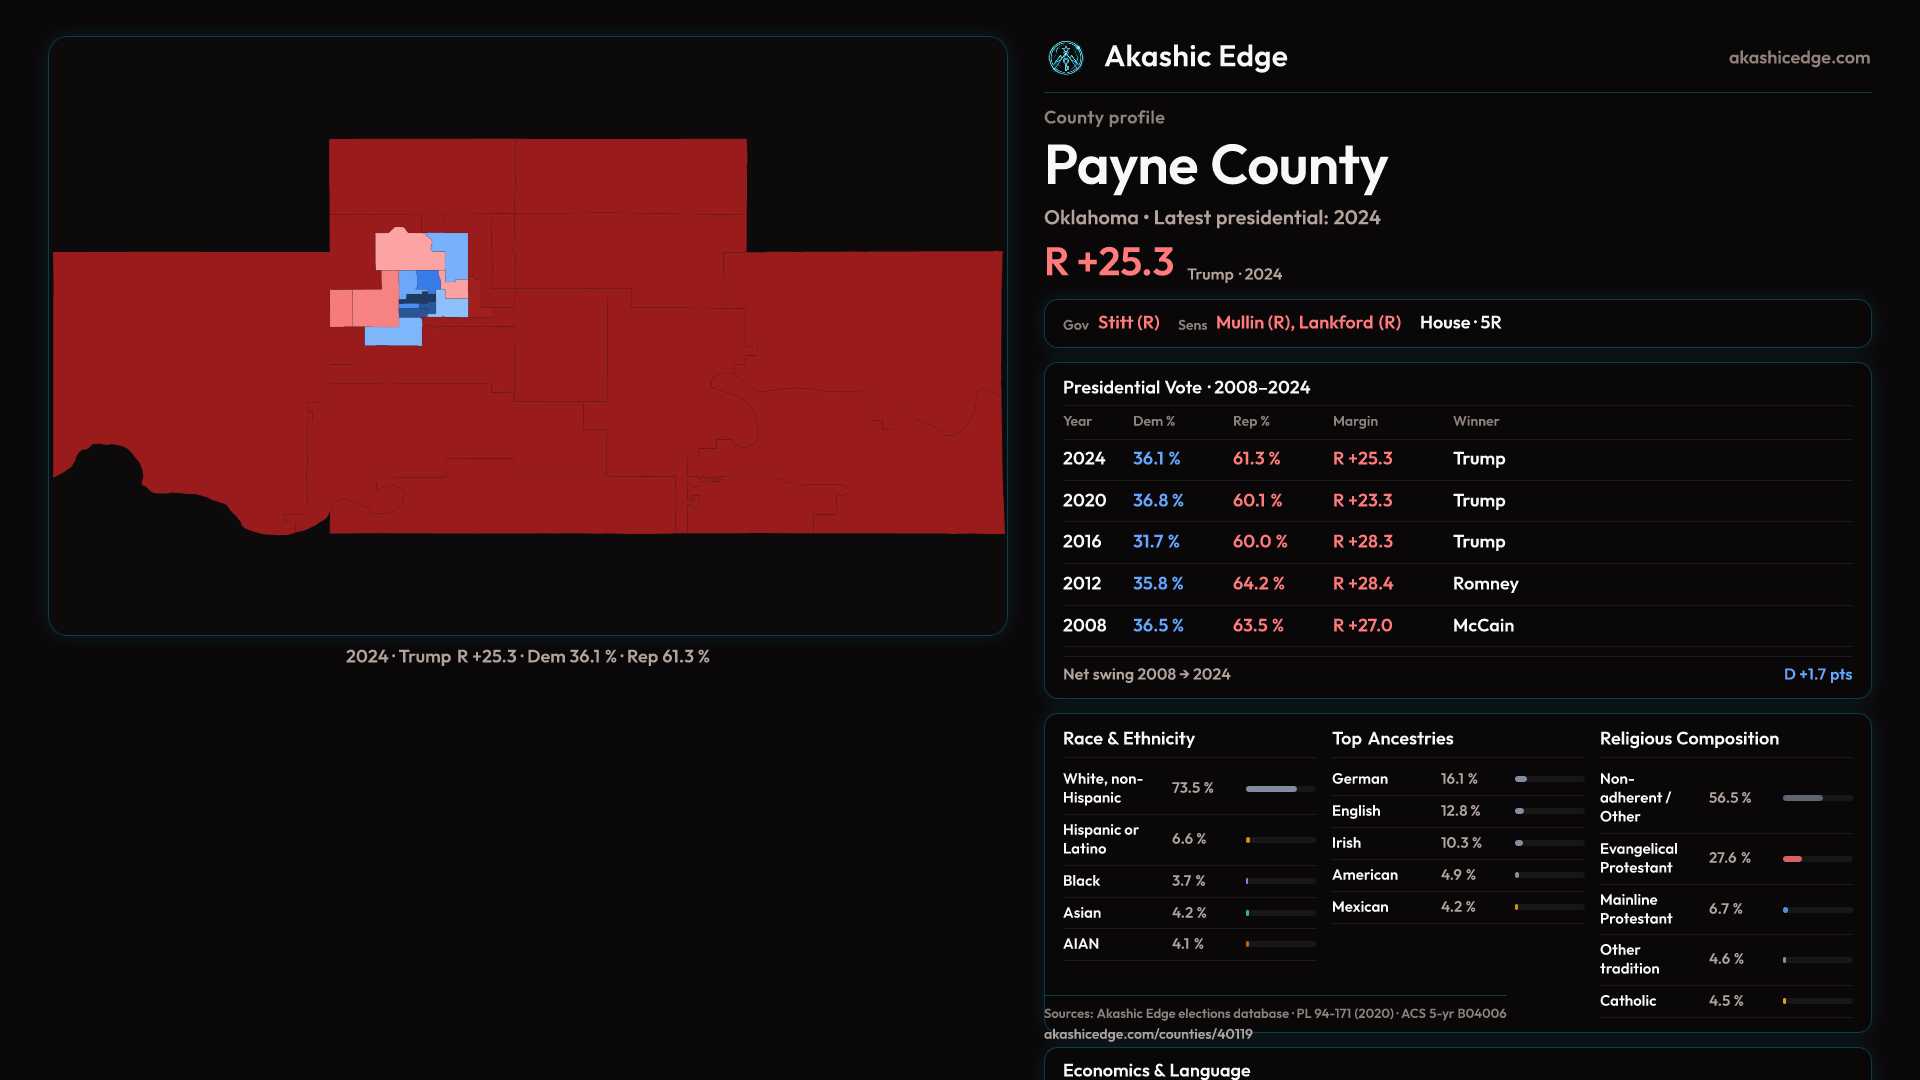Click the Top Ancestries heading
Viewport: 1920px width, 1080px height.
click(x=1392, y=739)
